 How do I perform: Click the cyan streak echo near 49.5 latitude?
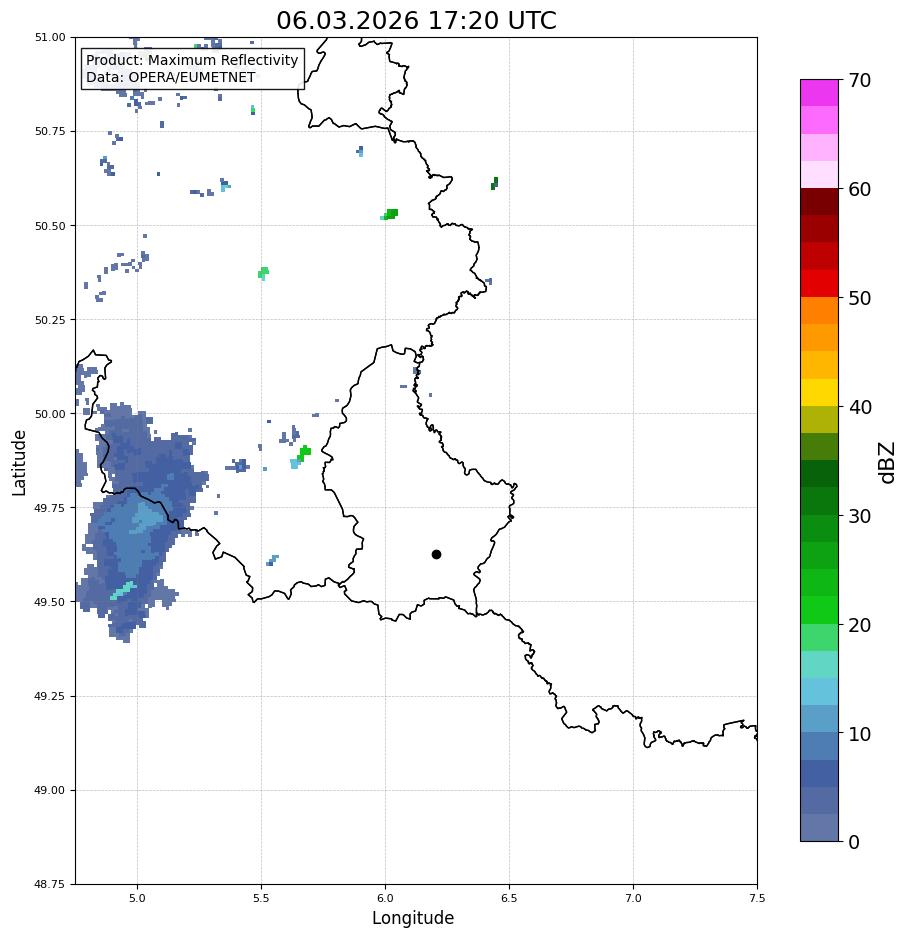click(x=124, y=590)
